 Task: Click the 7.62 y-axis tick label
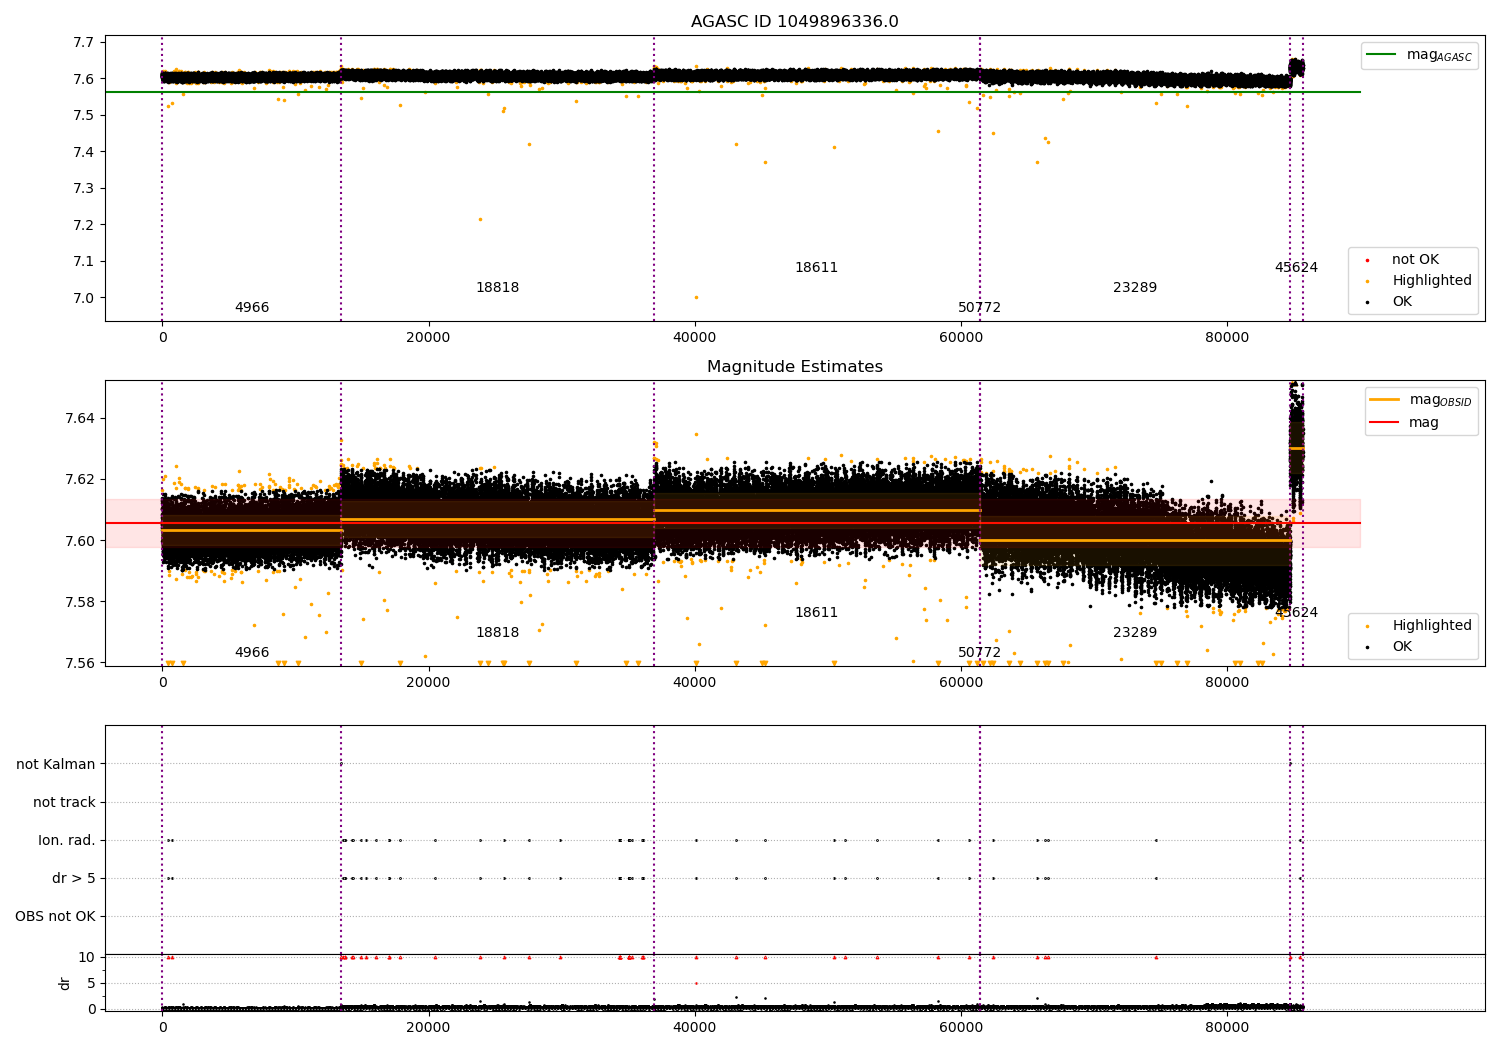(x=80, y=479)
